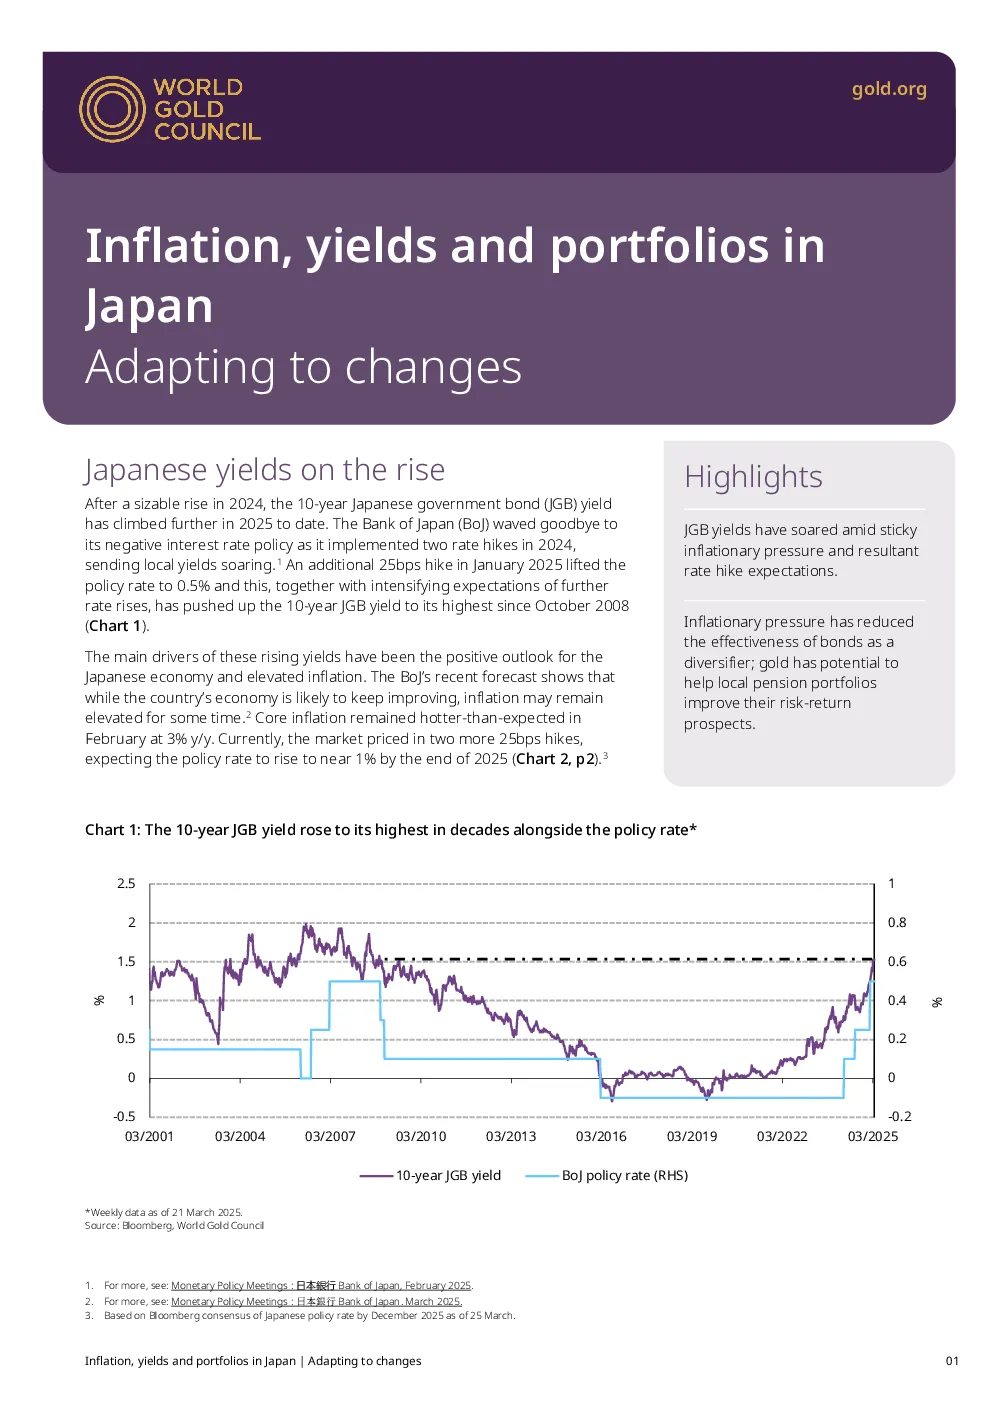Open Monetary Policy Meetings February 2025 link
992x1403 pixels.
(321, 1286)
